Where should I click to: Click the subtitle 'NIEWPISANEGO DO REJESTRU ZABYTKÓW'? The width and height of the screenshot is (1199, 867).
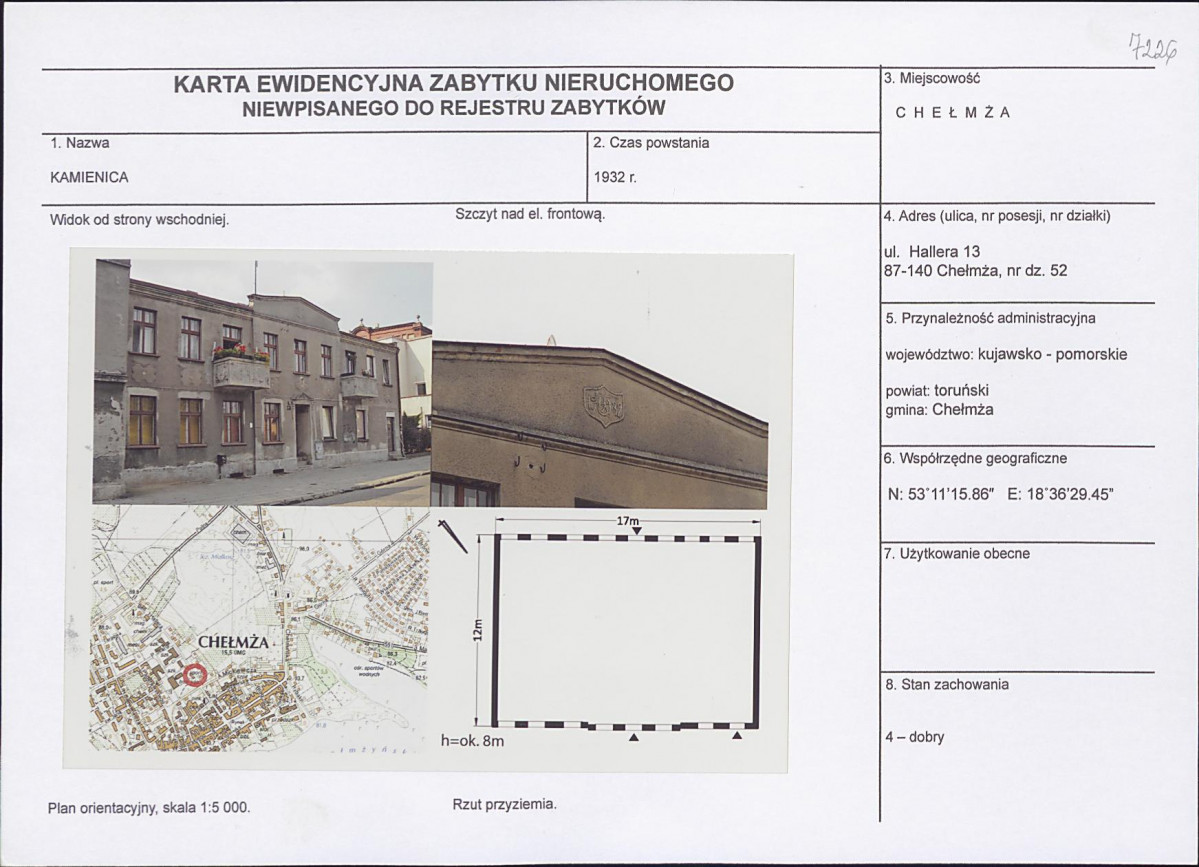453,108
